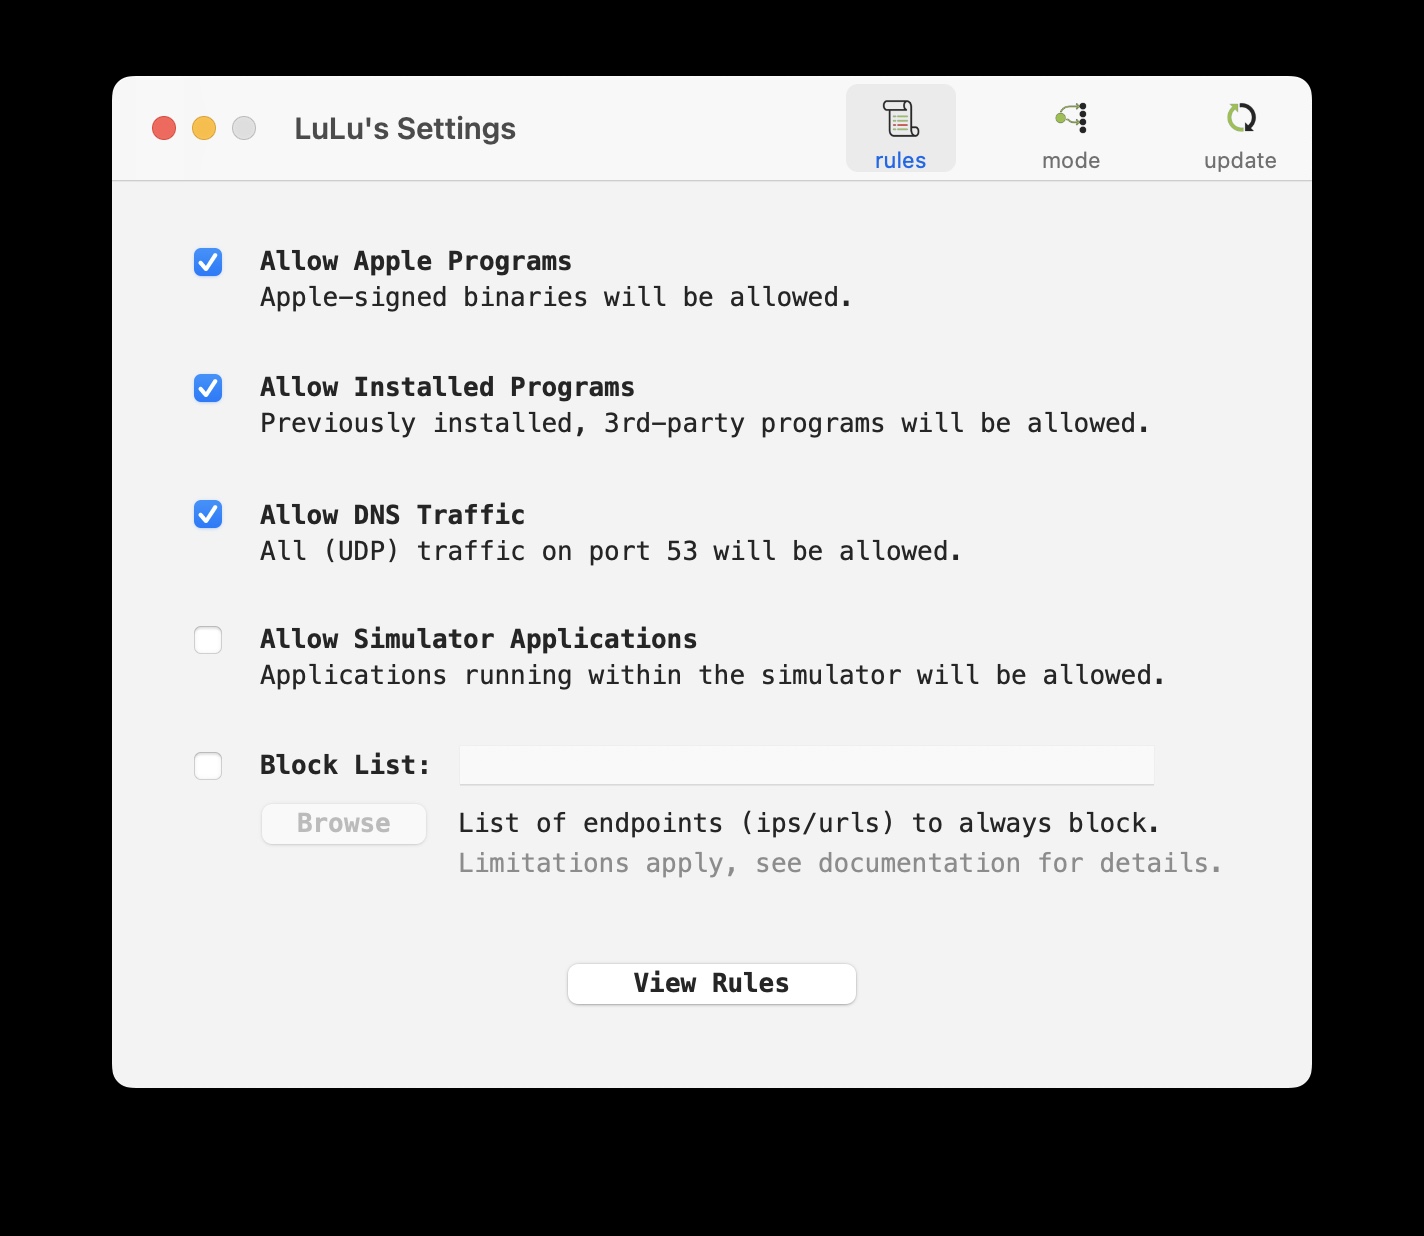Turn off Allow DNS Traffic
Viewport: 1424px width, 1236px height.
pos(208,515)
